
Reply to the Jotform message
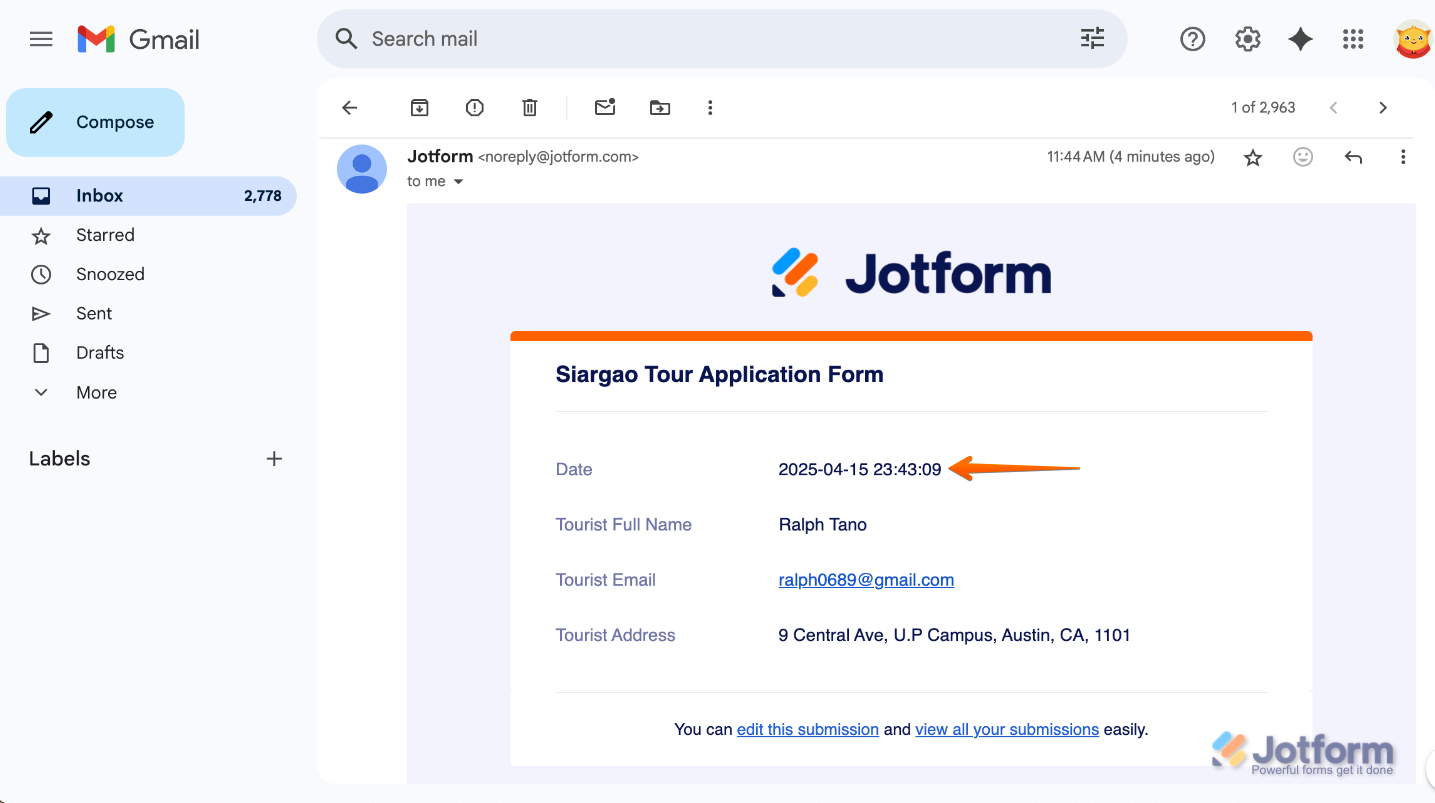pos(1353,157)
